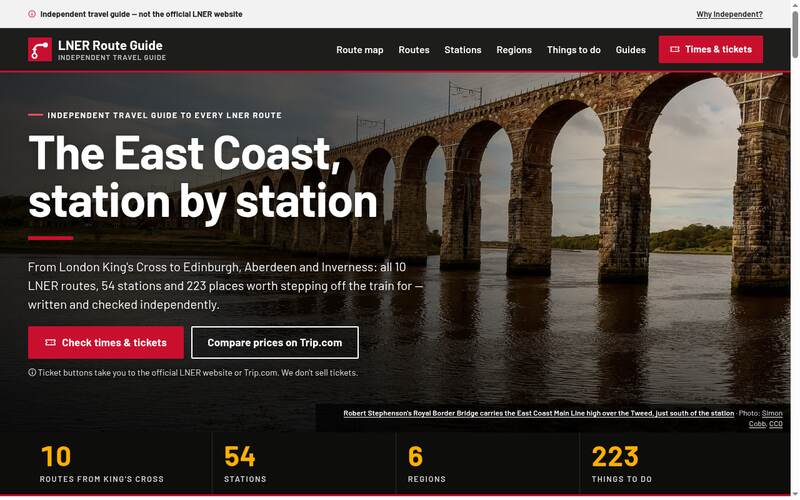
Task: Open the Guides menu item
Action: click(631, 50)
